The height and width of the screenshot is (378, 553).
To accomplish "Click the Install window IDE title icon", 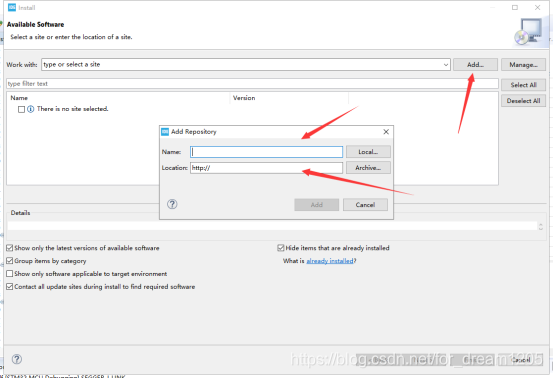I will [x=12, y=7].
